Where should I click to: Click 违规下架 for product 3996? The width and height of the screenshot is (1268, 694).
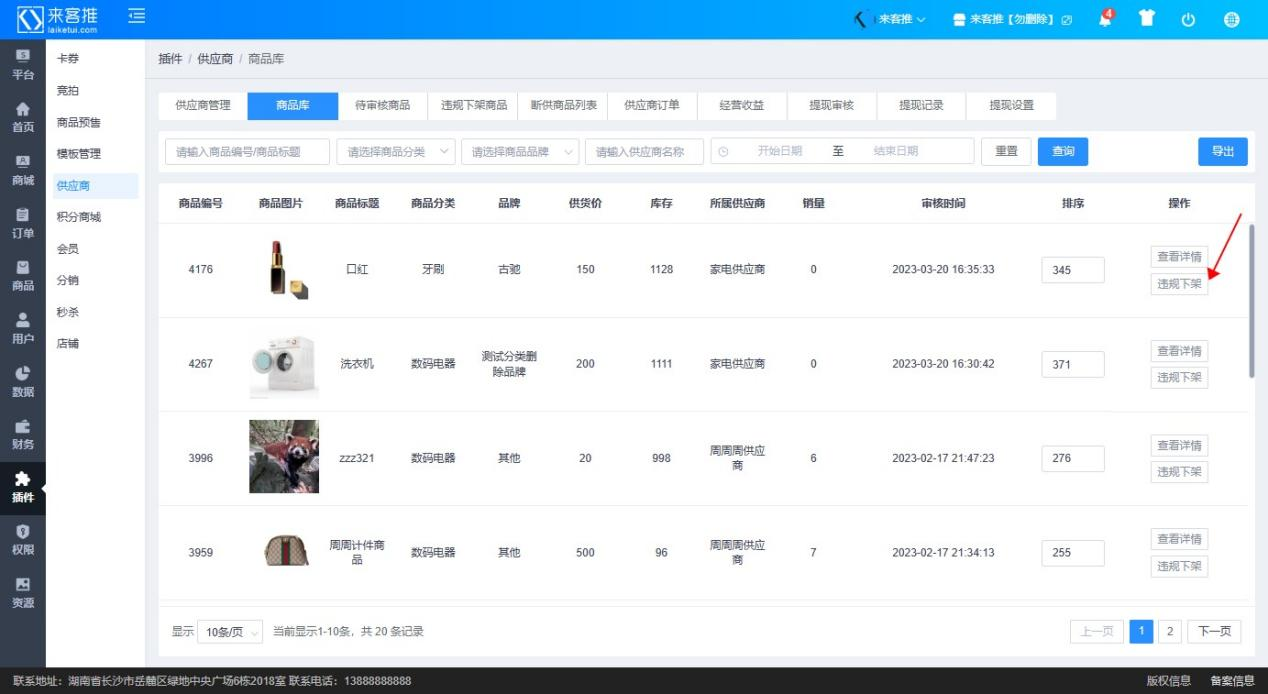(x=1179, y=472)
